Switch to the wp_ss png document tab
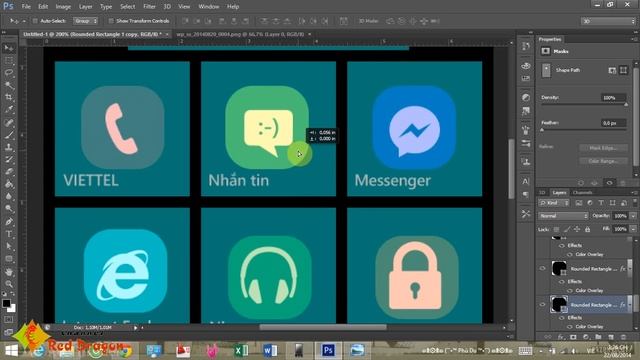The width and height of the screenshot is (640, 360). [240, 34]
